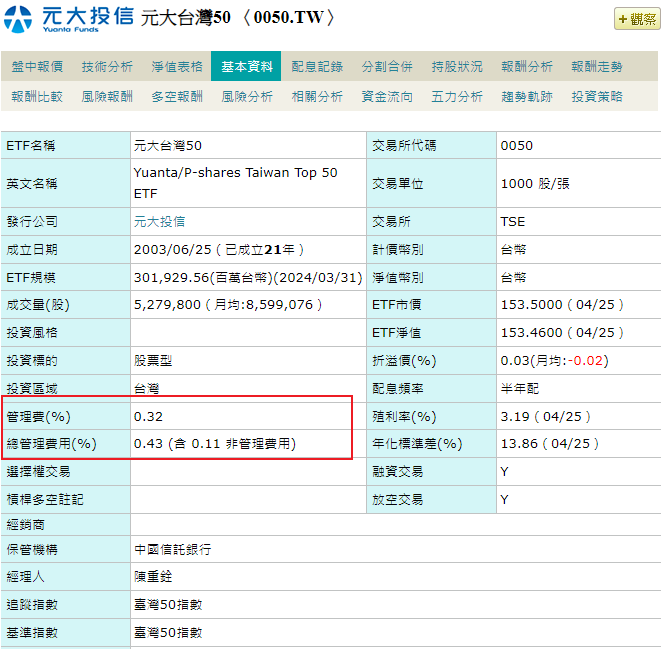Viewport: 669px width, 649px height.
Task: Open the 相關分析 tab
Action: tap(317, 96)
